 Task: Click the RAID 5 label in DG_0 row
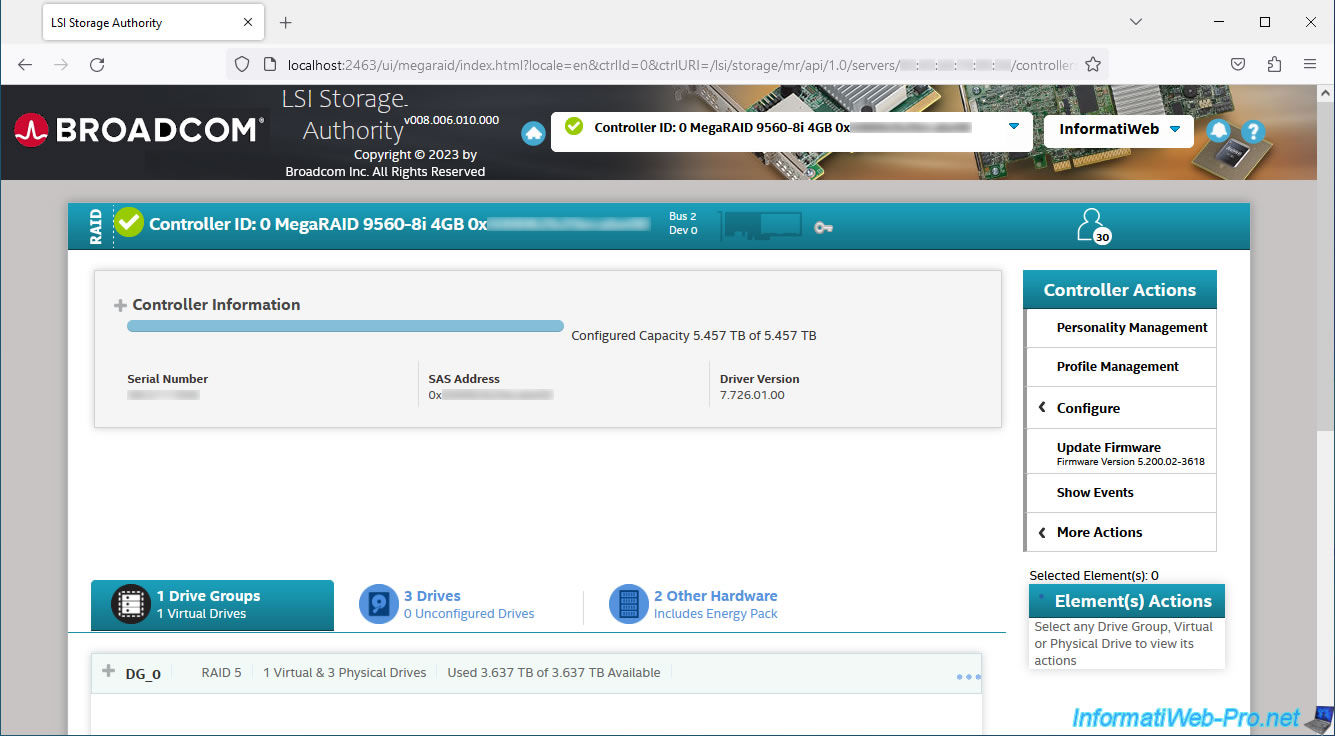(x=221, y=673)
